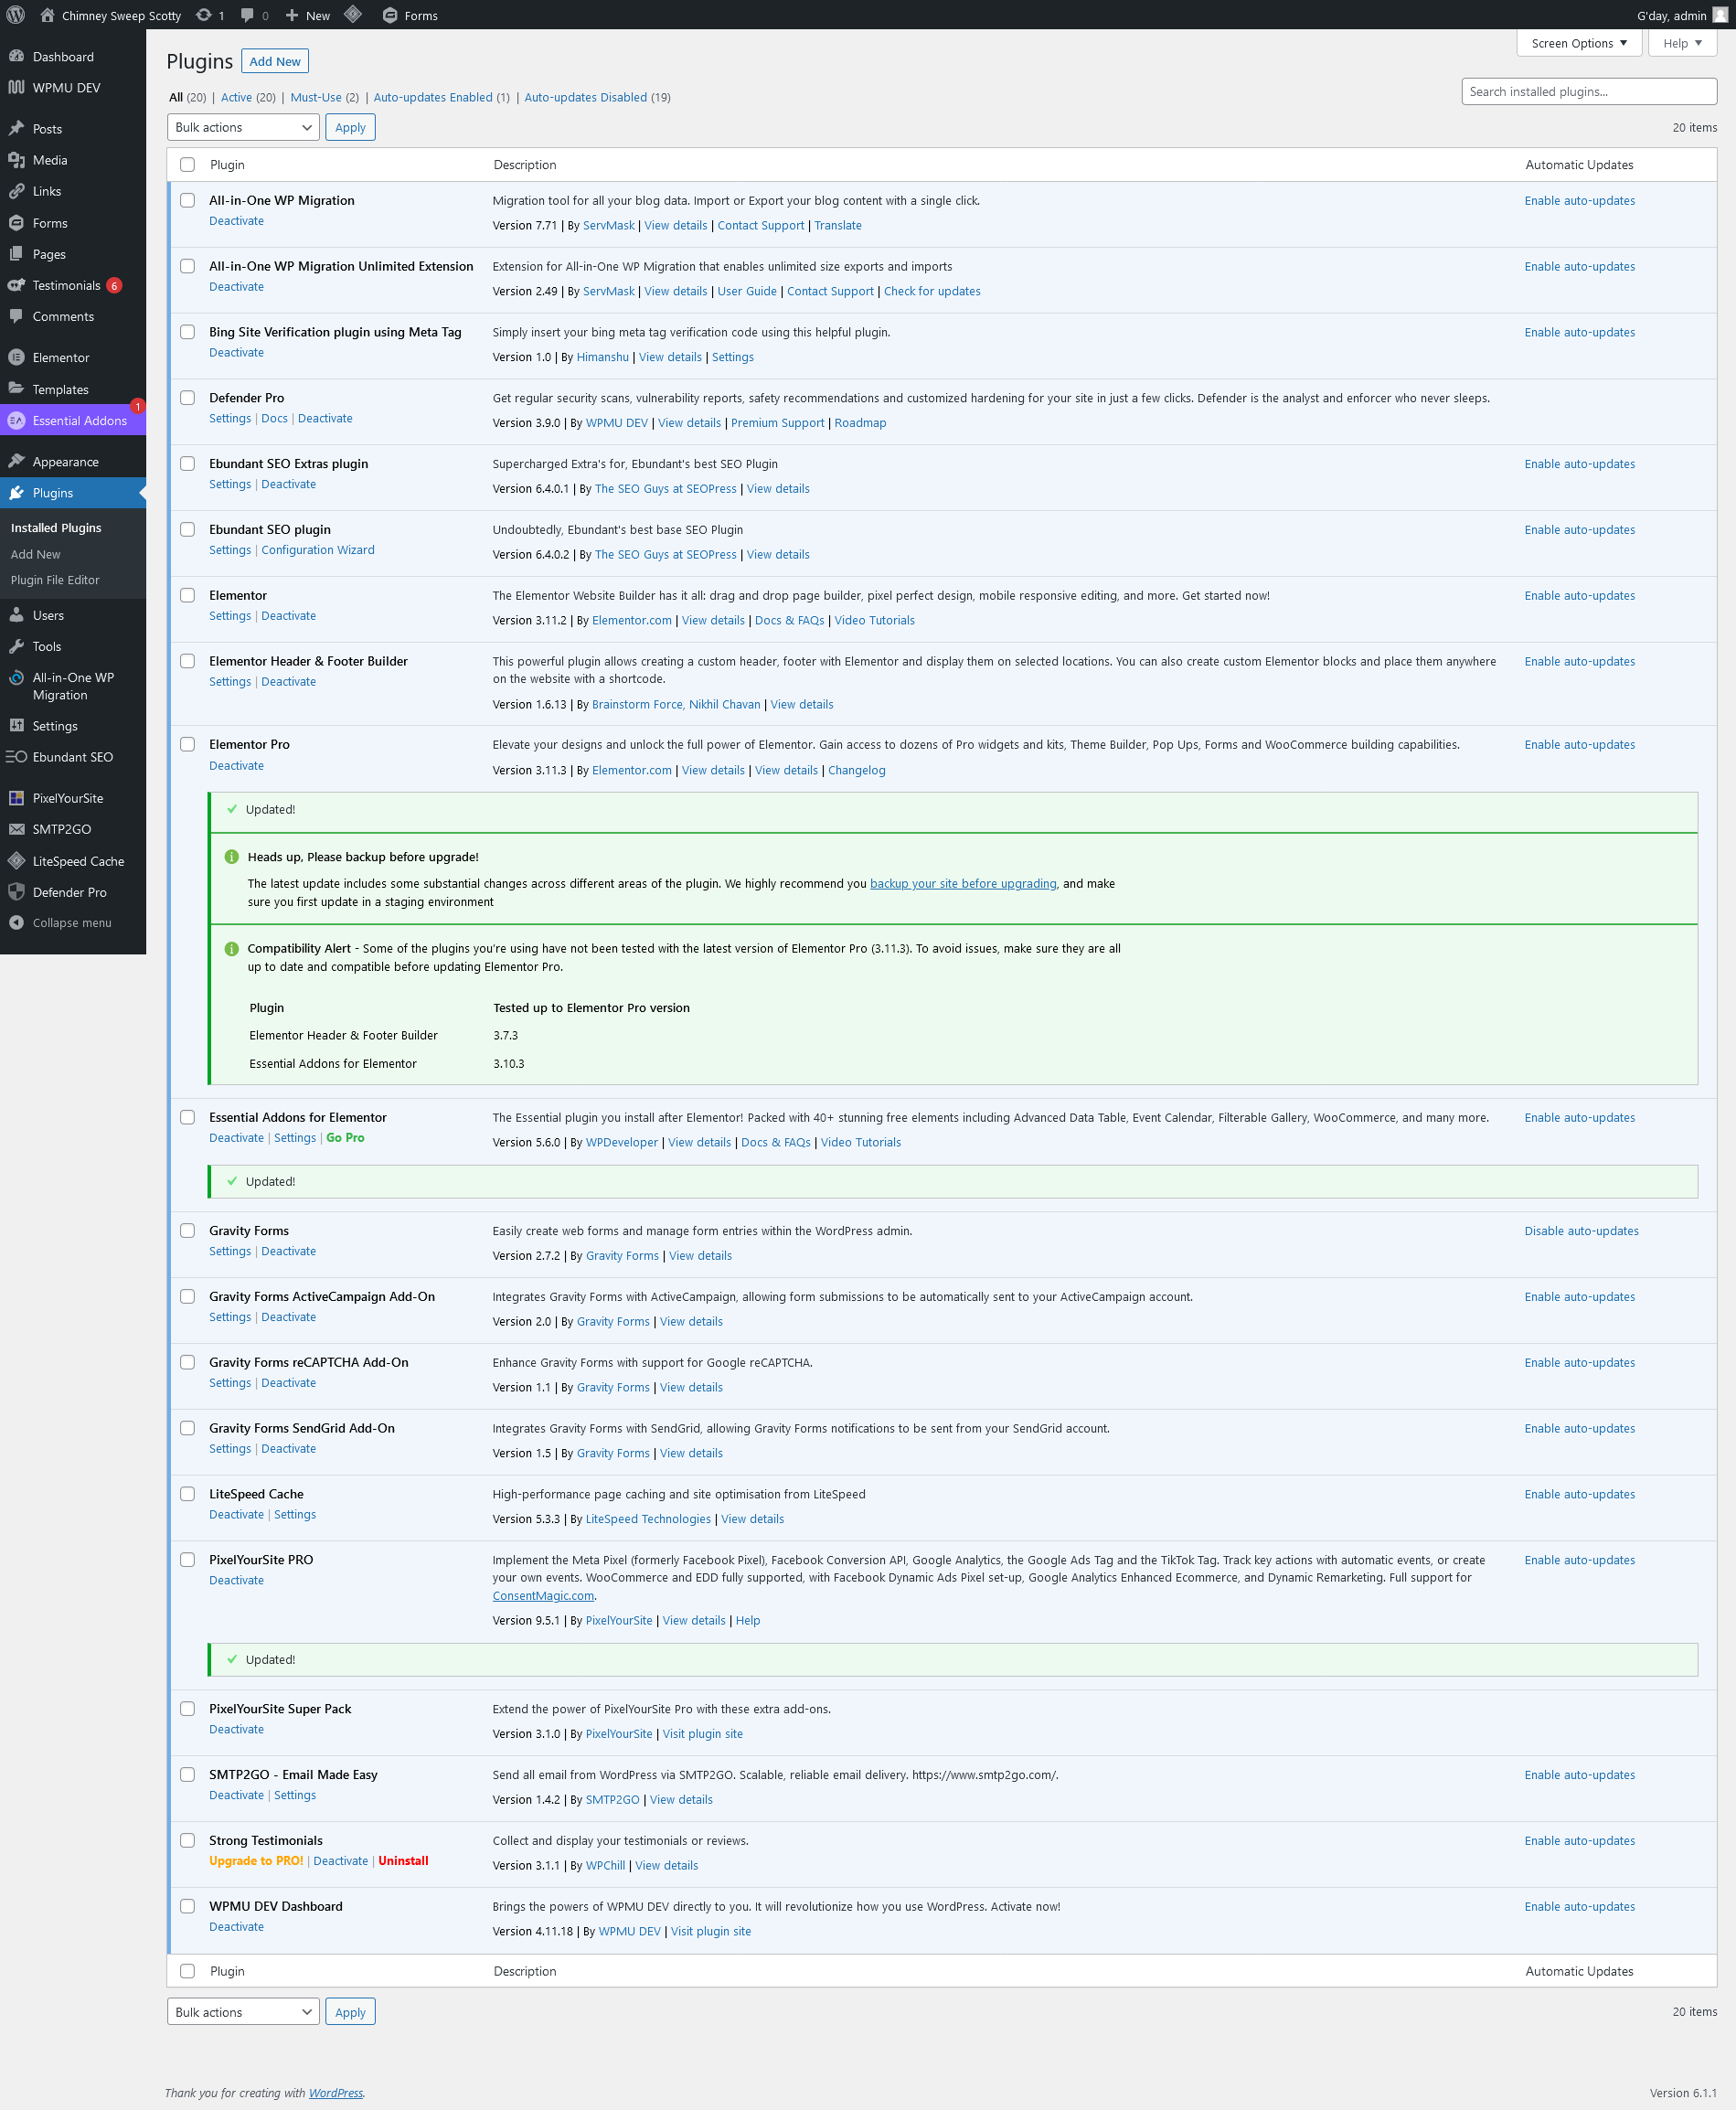The height and width of the screenshot is (2110, 1736).
Task: Click the updates icon in admin bar
Action: 204,15
